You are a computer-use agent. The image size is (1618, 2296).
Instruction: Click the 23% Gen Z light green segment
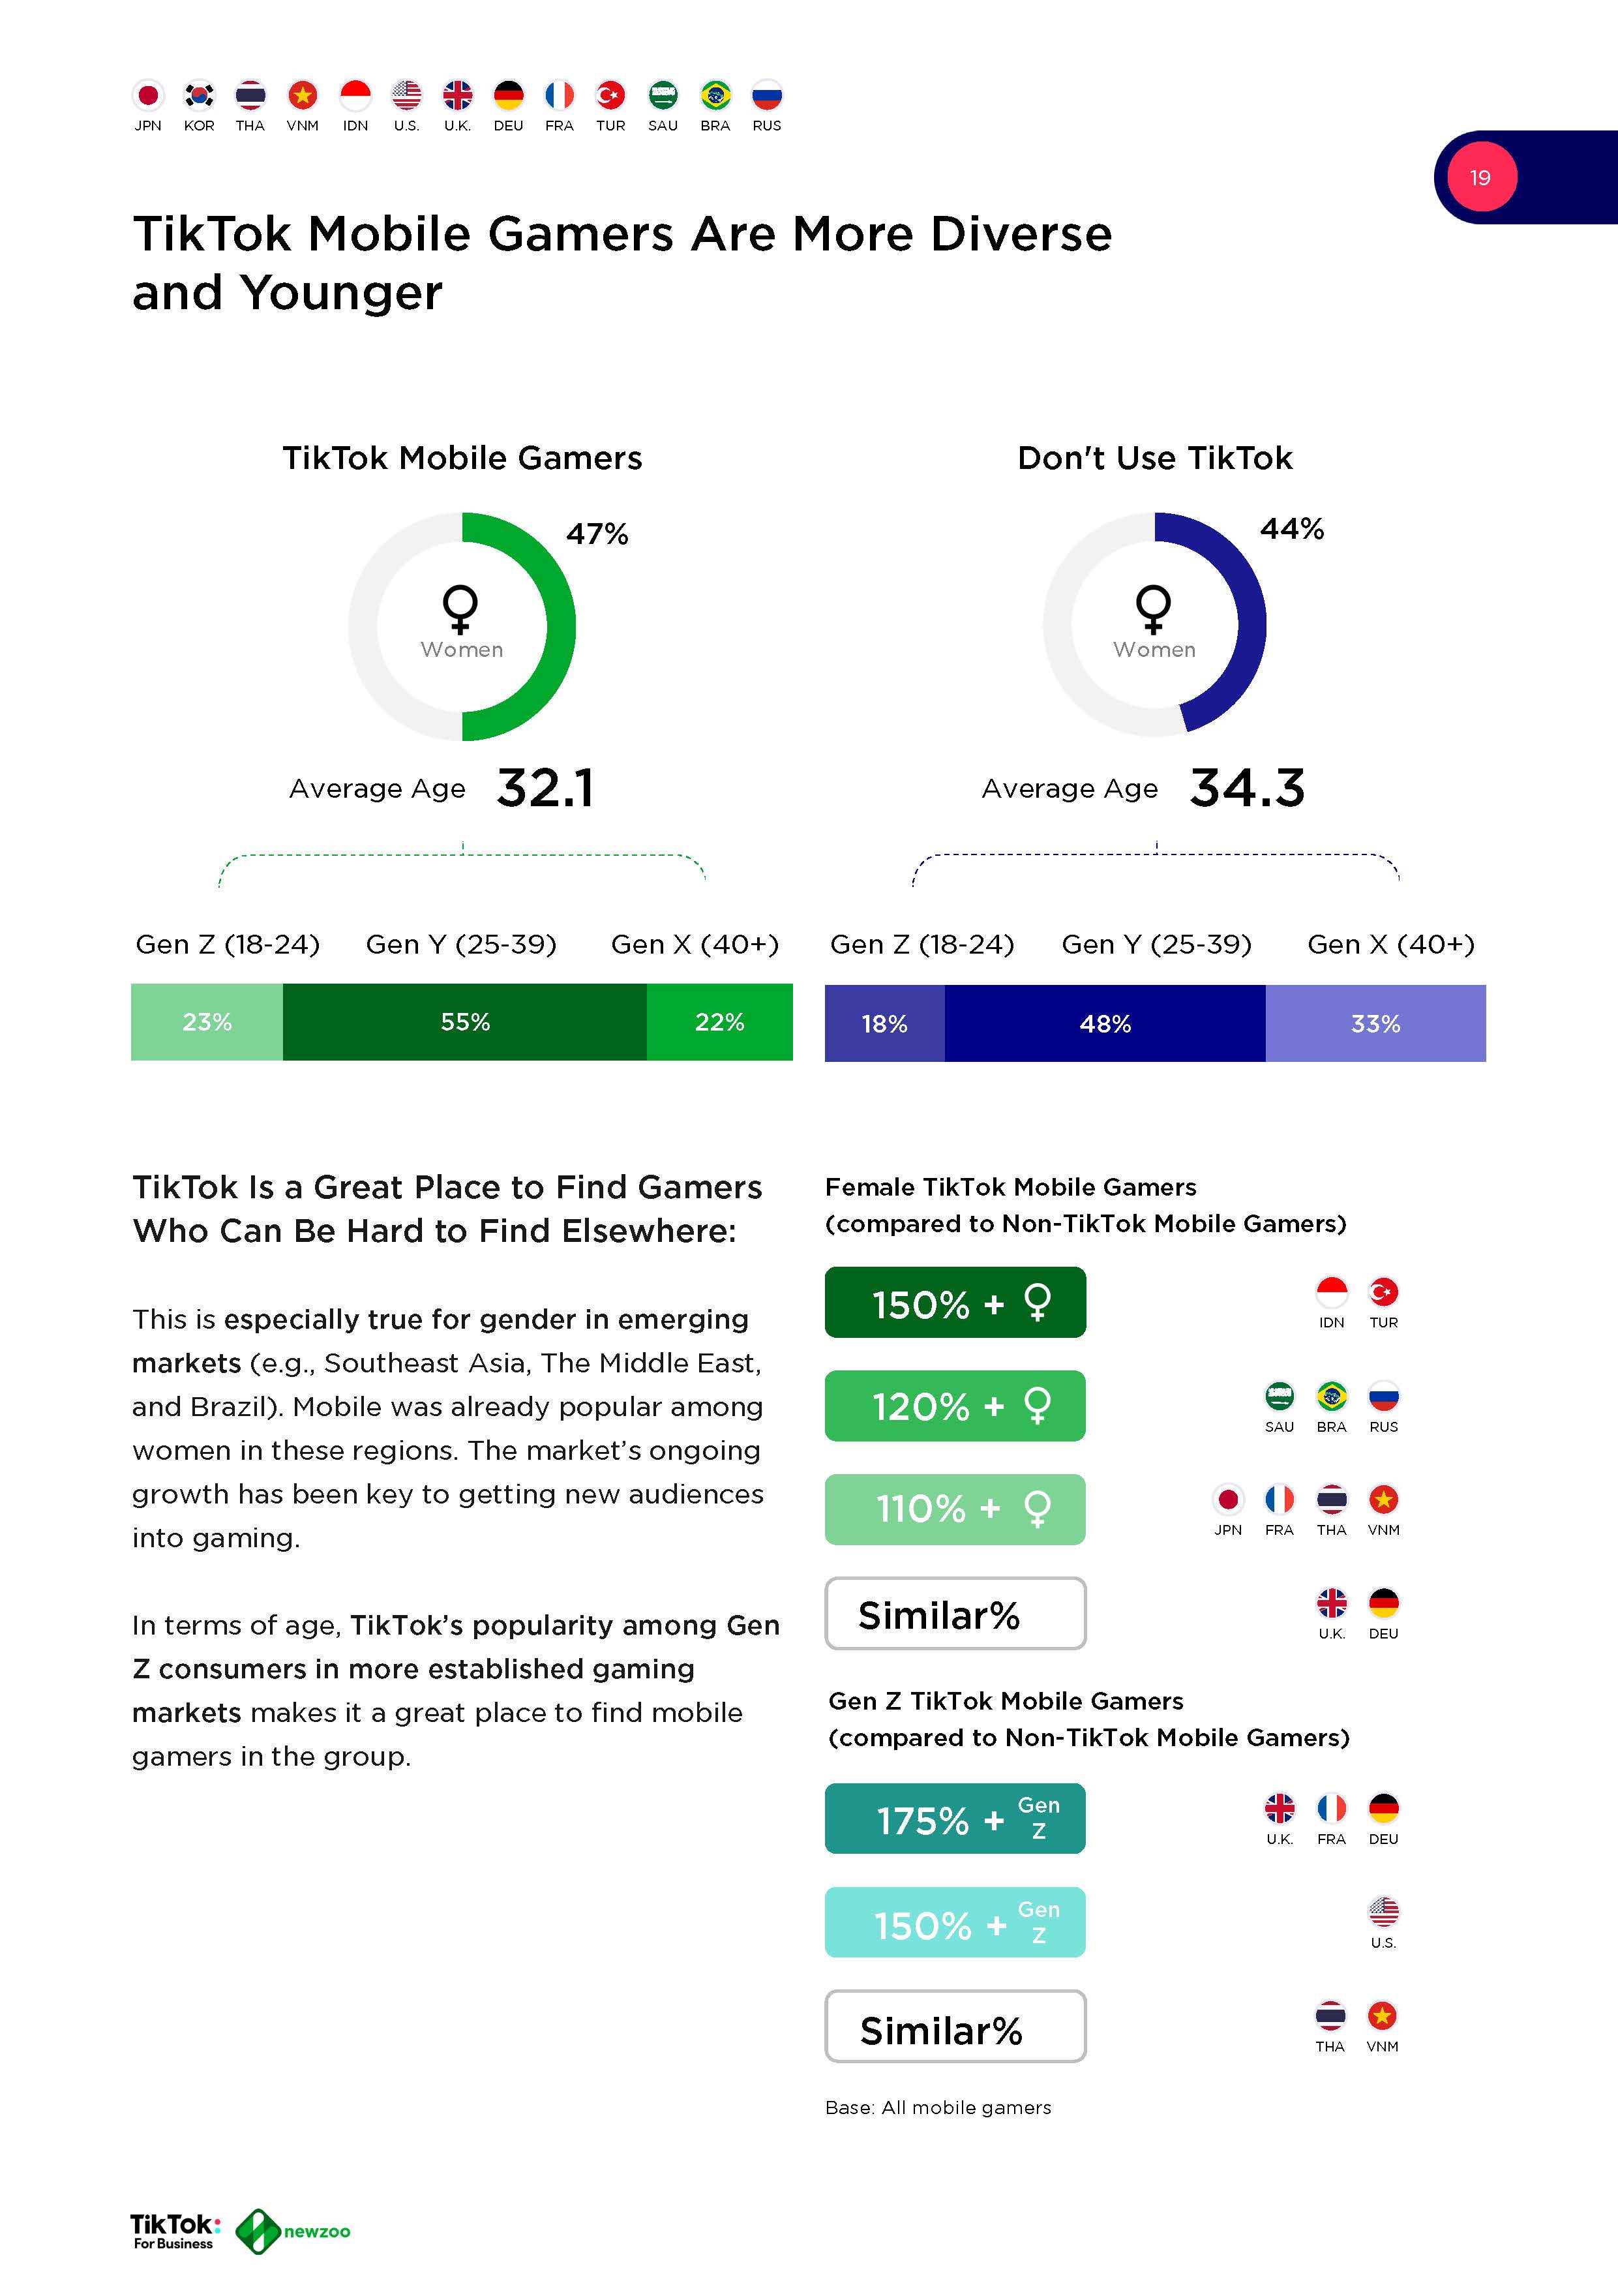click(207, 1022)
